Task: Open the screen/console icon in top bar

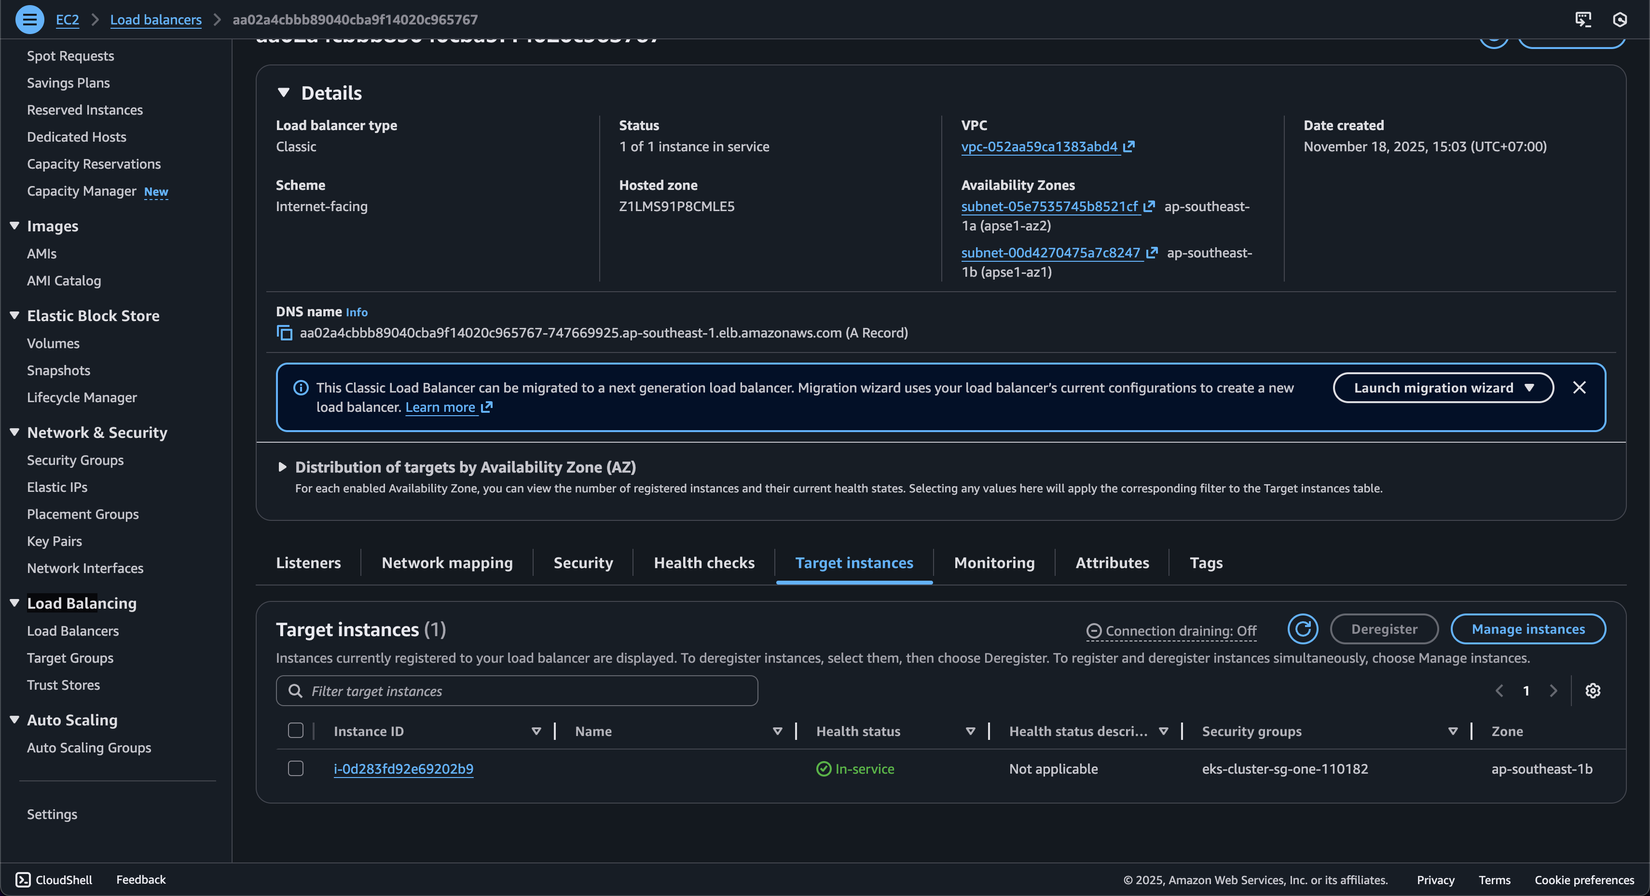Action: point(1583,19)
